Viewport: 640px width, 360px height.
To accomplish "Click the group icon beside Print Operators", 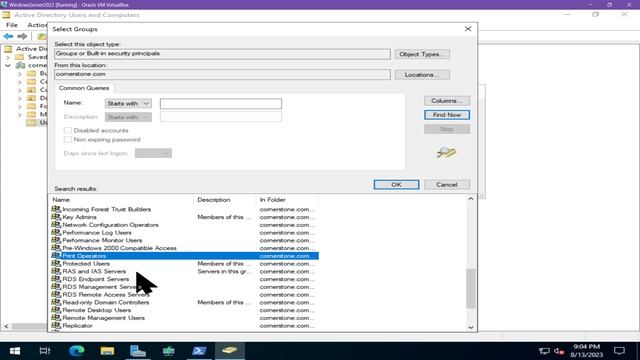I will pos(56,256).
